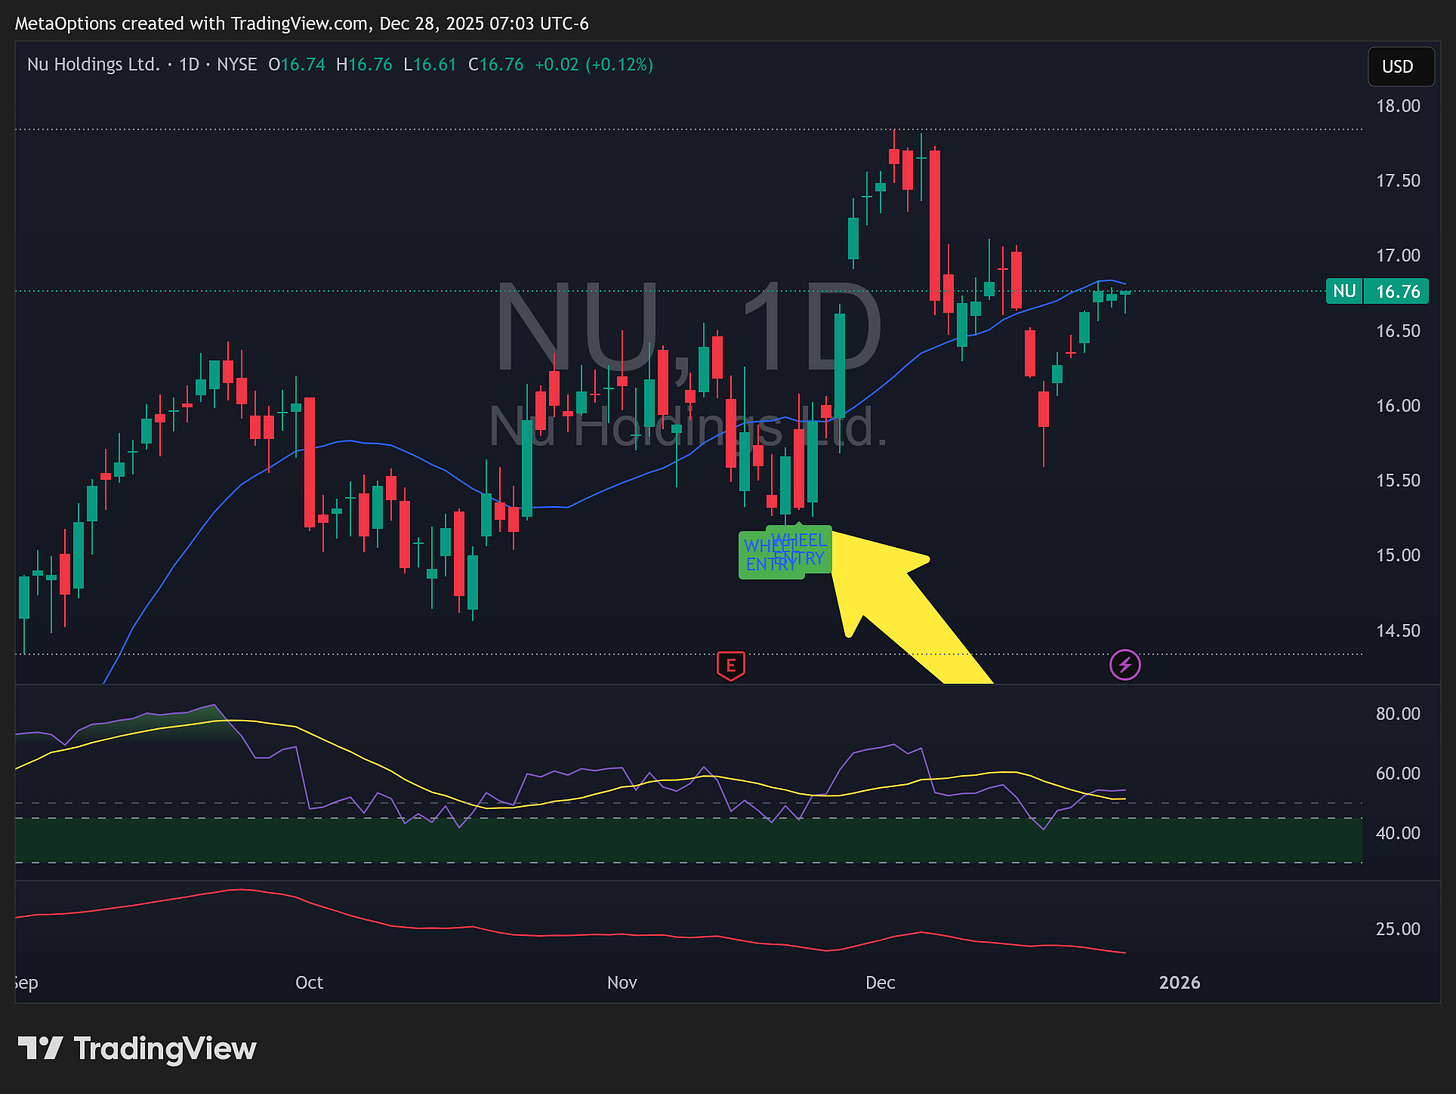
Task: Click the purple lightning bolt event icon
Action: point(1125,664)
